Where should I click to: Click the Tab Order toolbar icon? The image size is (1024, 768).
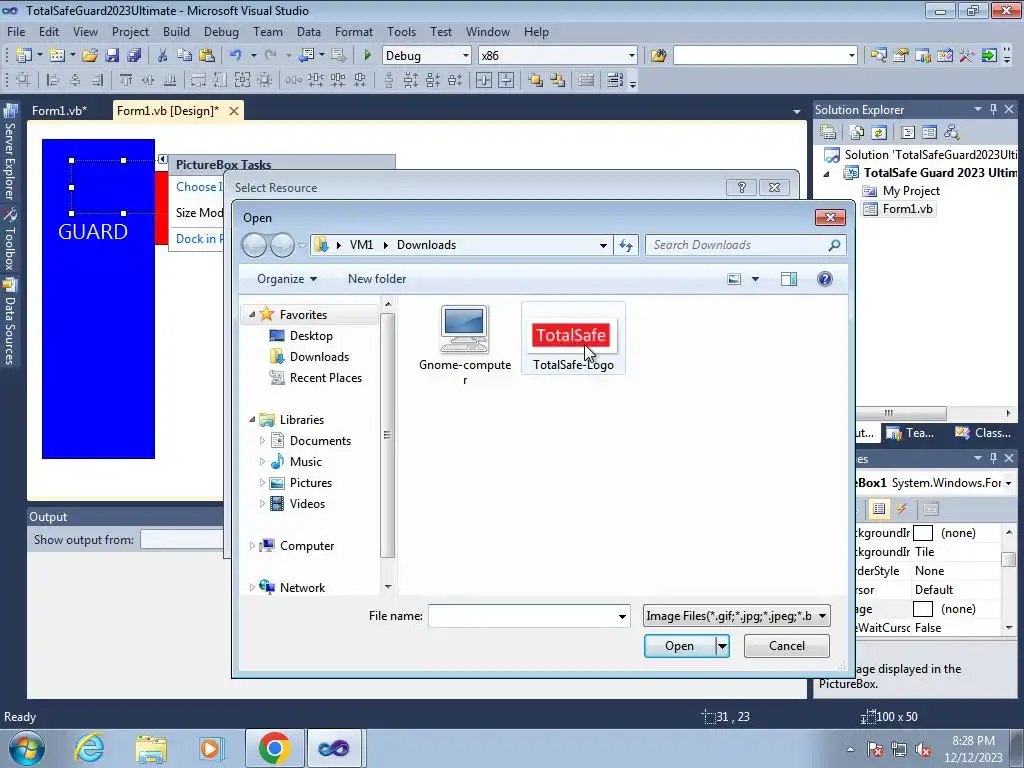tap(615, 80)
